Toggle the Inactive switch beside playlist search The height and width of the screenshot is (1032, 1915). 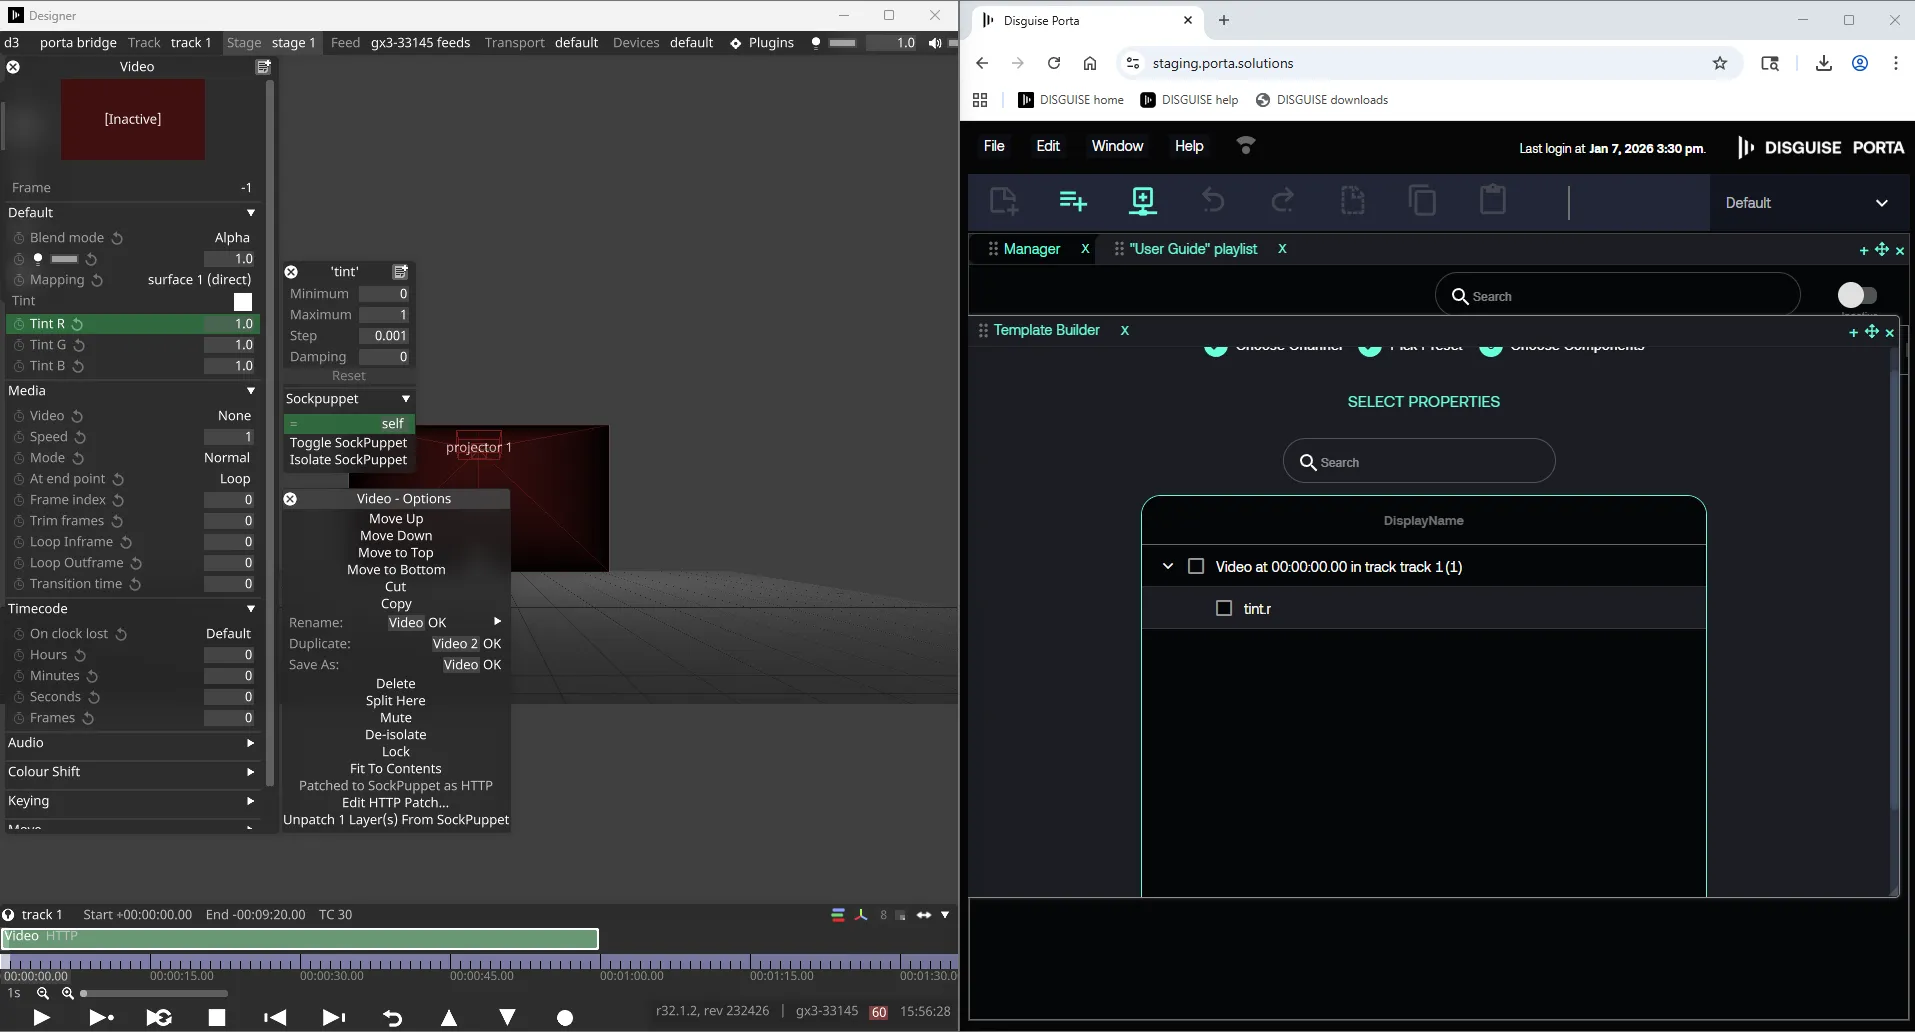(x=1856, y=295)
